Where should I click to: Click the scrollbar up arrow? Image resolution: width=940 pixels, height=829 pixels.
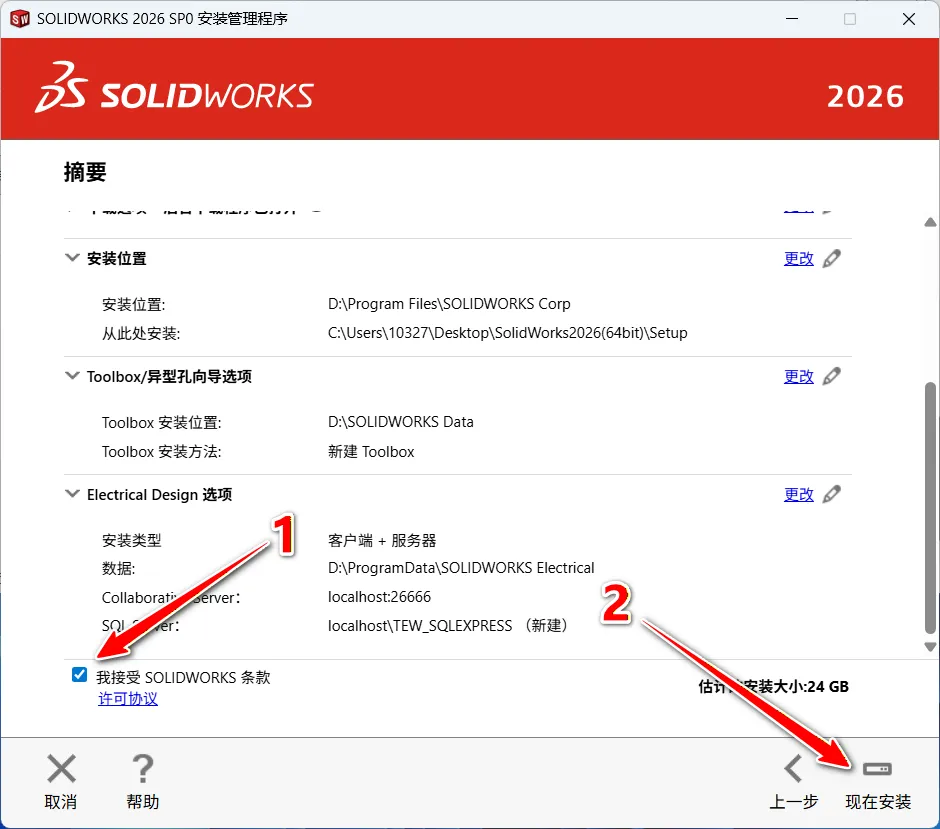(x=930, y=222)
